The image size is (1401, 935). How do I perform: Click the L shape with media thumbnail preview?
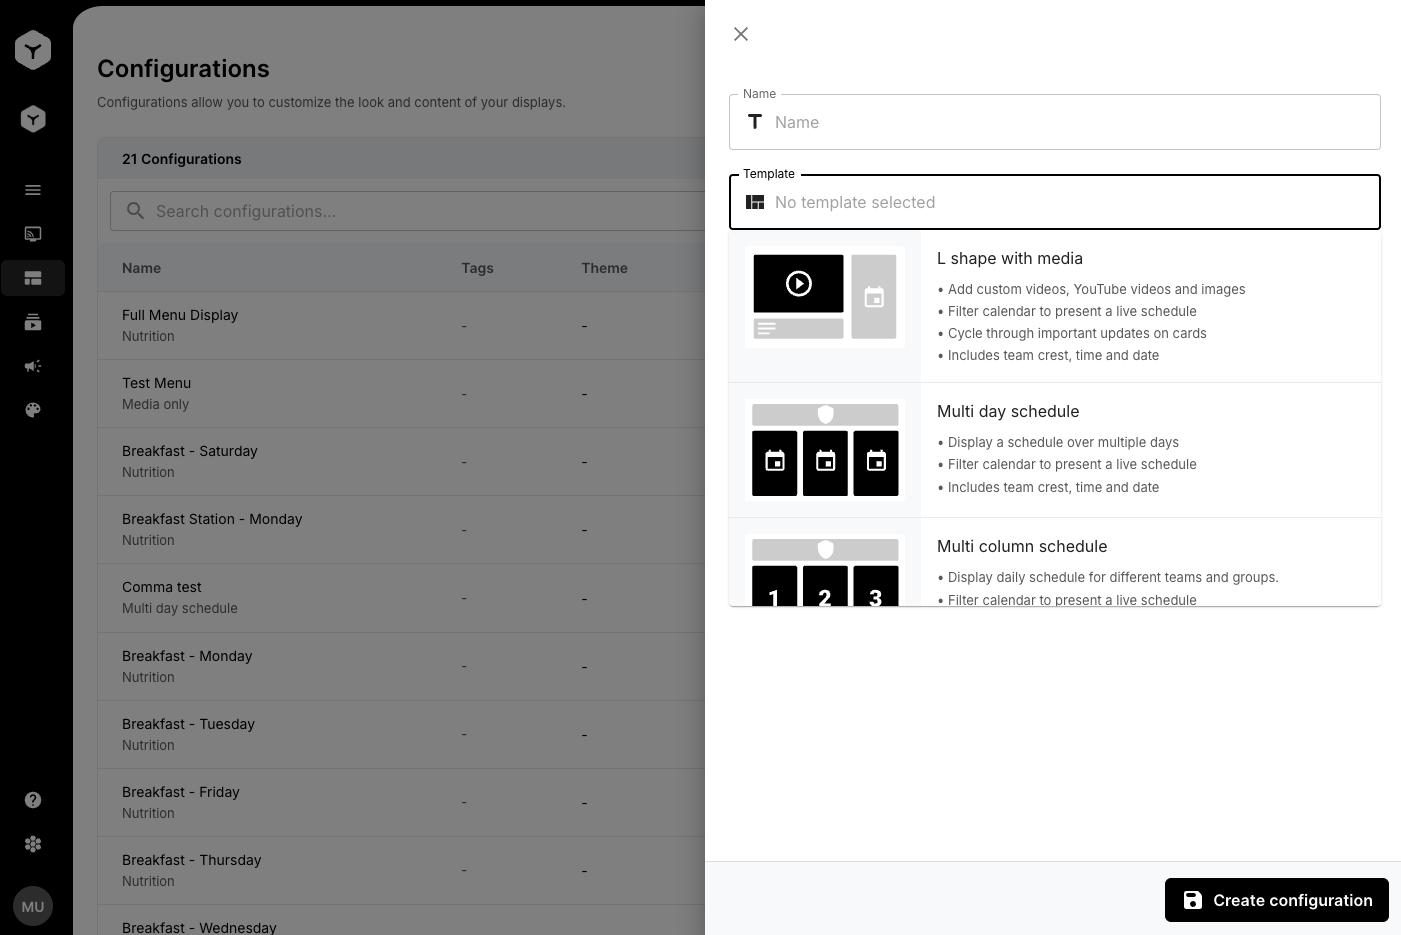[x=824, y=297]
